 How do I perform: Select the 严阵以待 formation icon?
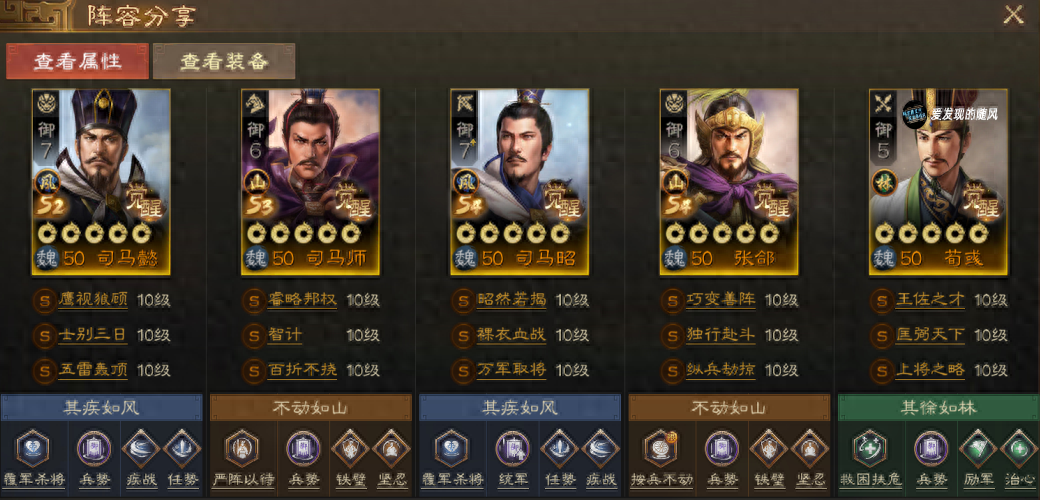[241, 448]
